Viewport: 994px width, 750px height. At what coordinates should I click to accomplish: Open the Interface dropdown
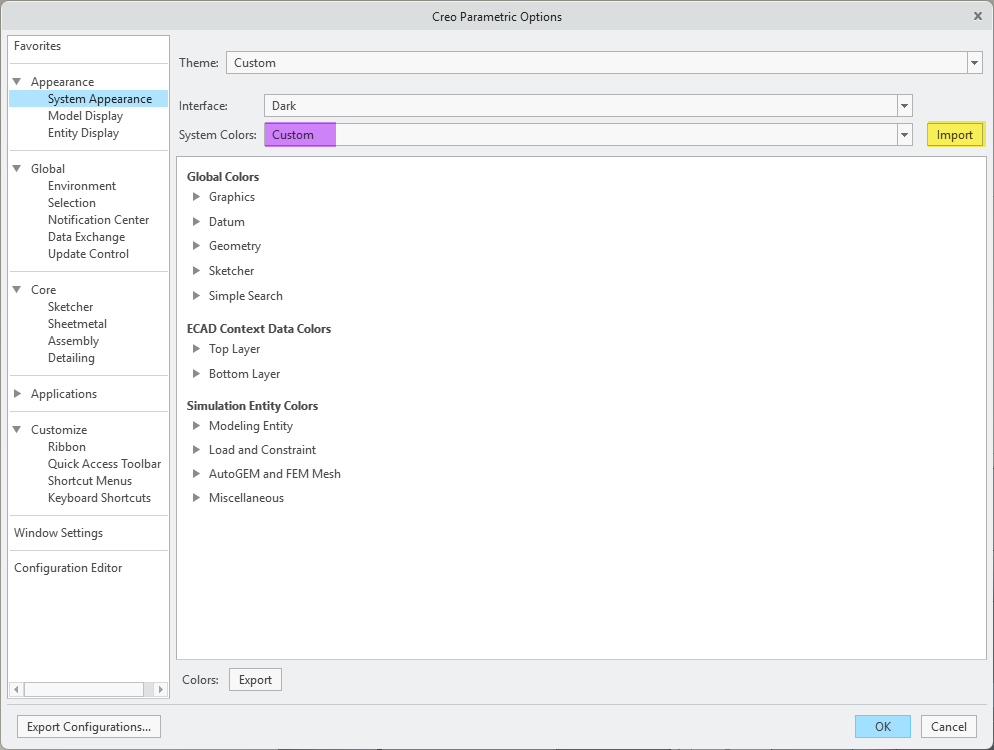[903, 106]
